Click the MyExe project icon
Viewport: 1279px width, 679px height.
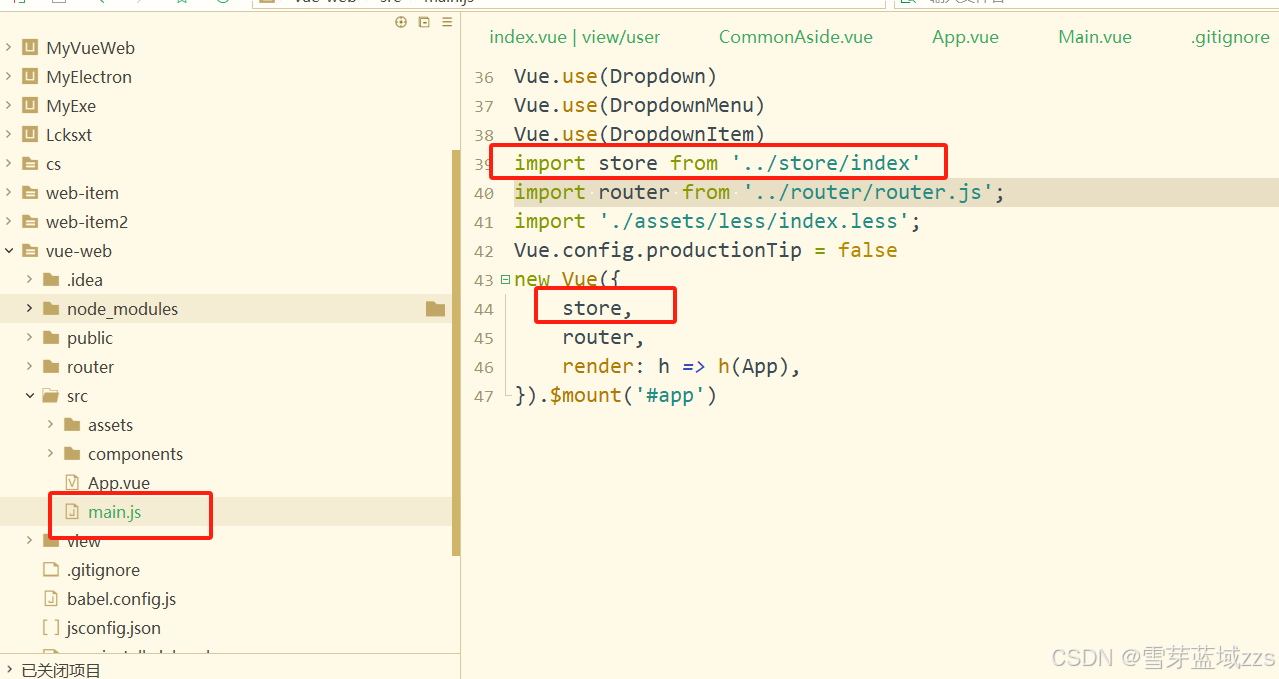pyautogui.click(x=30, y=106)
